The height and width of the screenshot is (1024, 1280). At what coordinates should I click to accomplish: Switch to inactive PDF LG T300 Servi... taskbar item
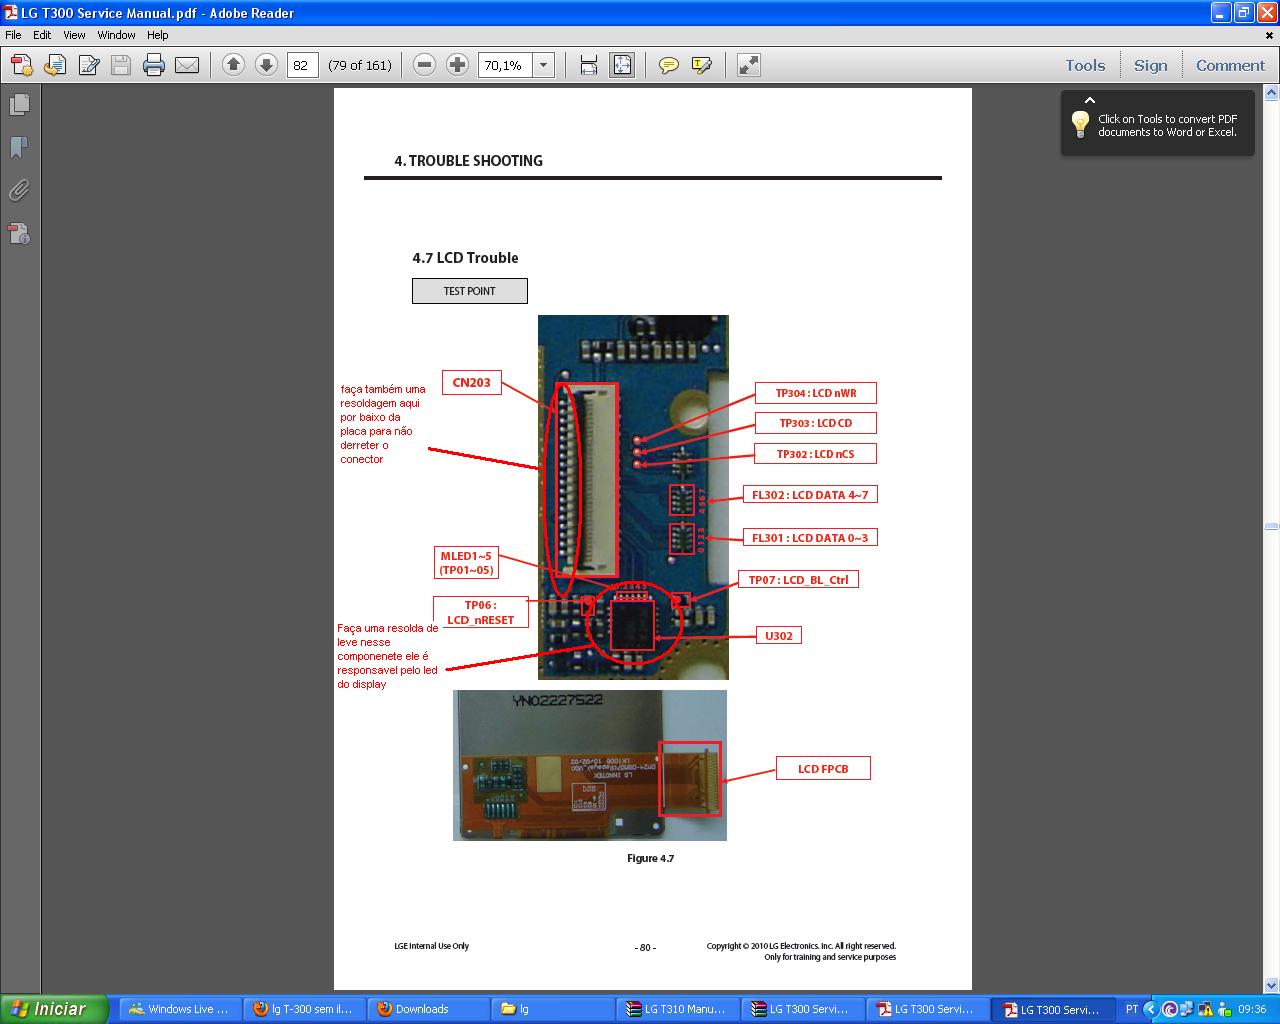click(x=926, y=1009)
